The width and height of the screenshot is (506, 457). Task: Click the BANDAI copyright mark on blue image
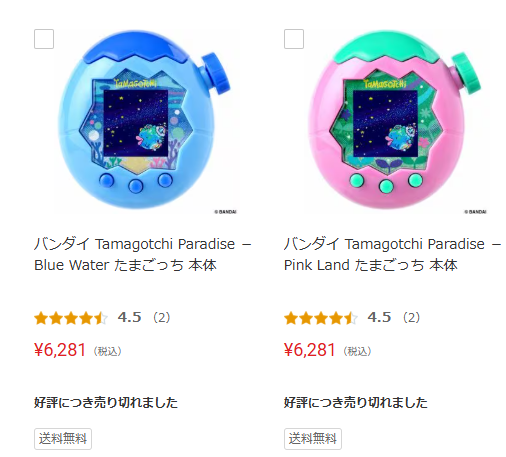pos(226,212)
